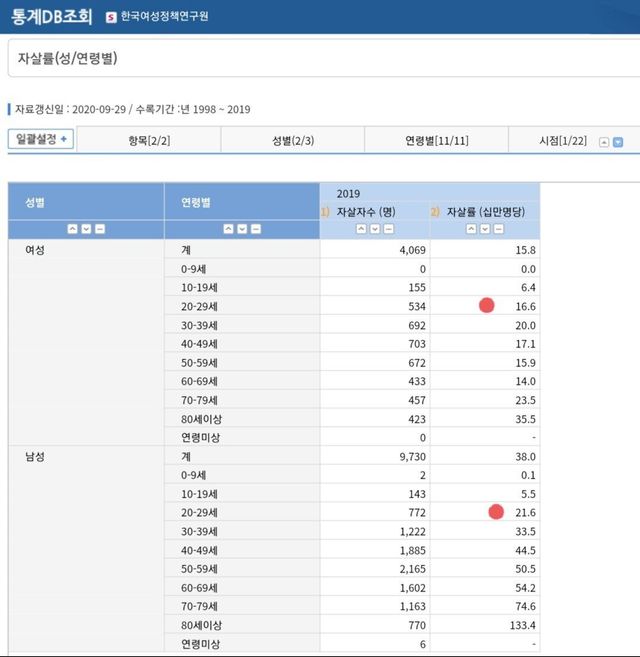Click the 통계DB조회 page title
The height and width of the screenshot is (657, 640).
click(x=52, y=17)
